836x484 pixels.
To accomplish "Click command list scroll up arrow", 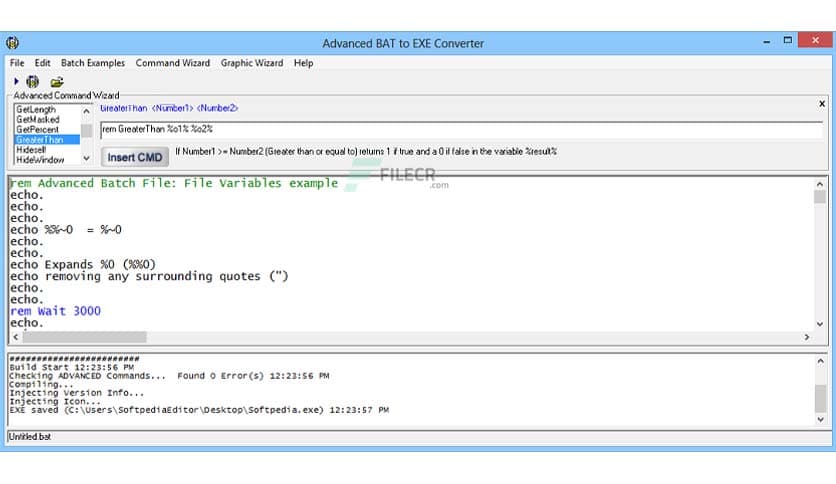I will coord(86,111).
